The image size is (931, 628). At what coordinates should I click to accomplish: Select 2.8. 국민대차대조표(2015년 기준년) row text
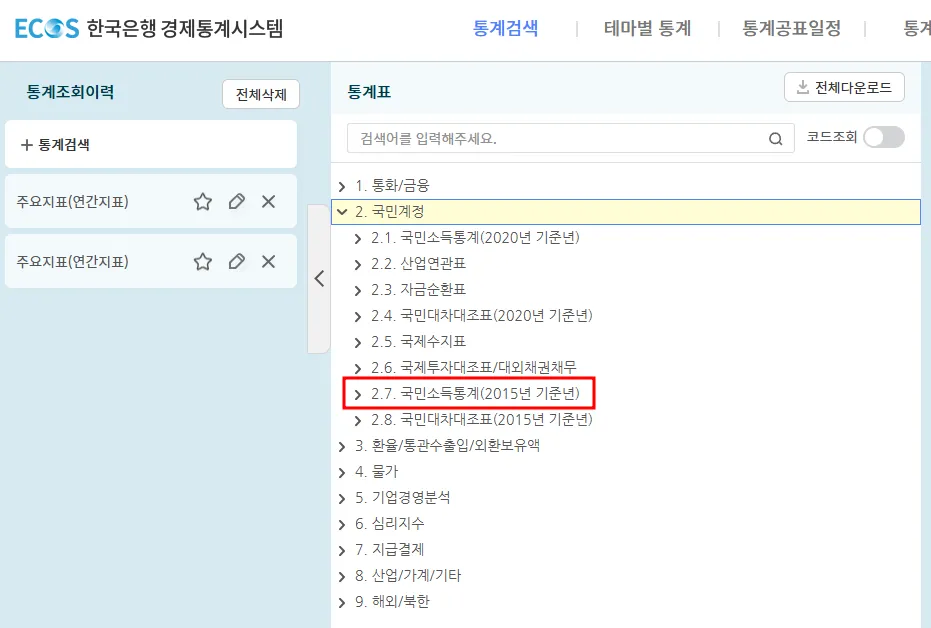[x=482, y=419]
